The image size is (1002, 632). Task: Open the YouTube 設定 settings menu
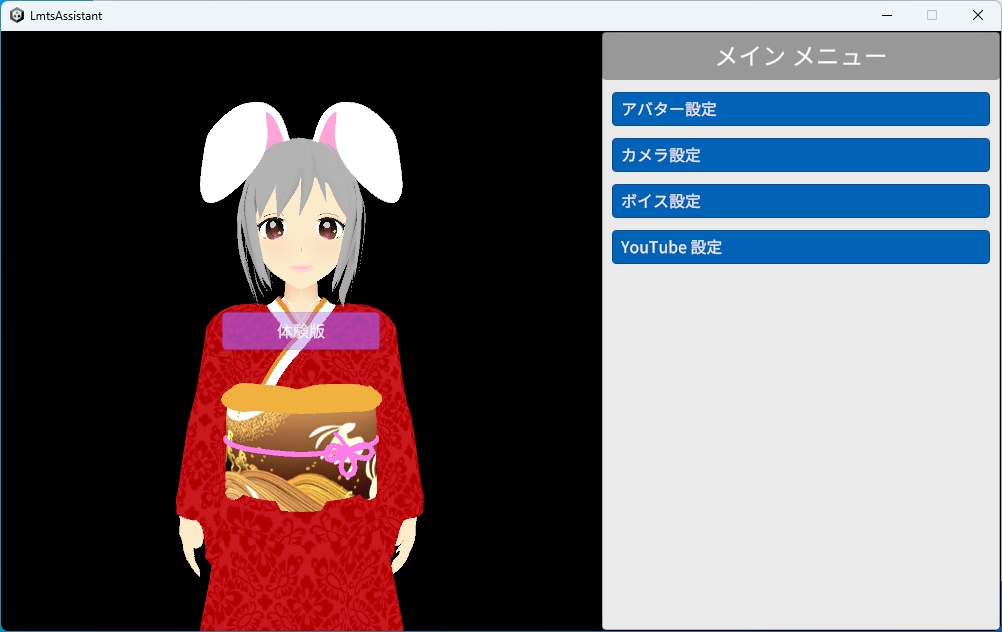pyautogui.click(x=800, y=247)
